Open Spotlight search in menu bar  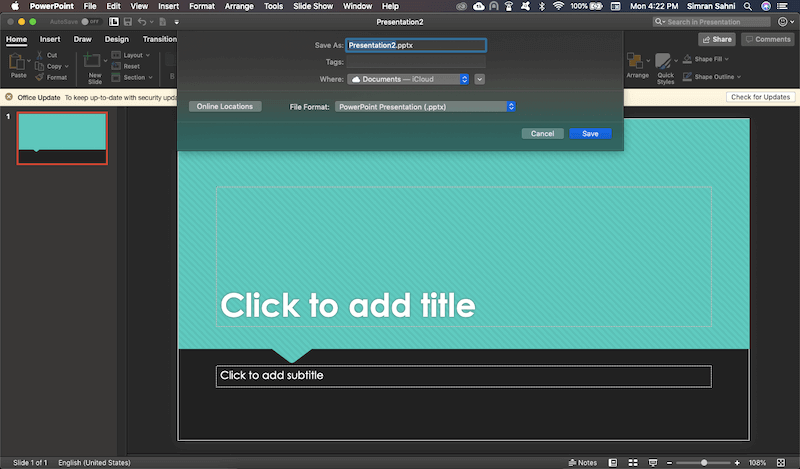click(747, 7)
